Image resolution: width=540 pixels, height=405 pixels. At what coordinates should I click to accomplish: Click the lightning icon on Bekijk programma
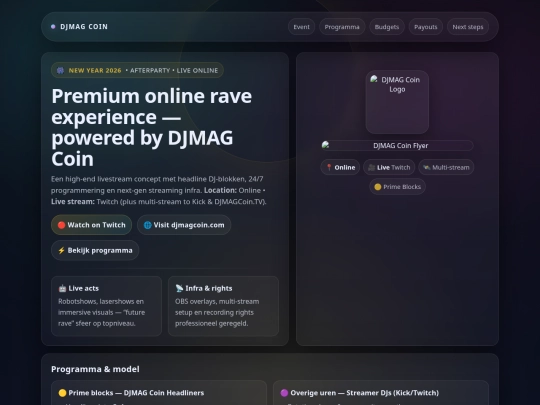(61, 250)
